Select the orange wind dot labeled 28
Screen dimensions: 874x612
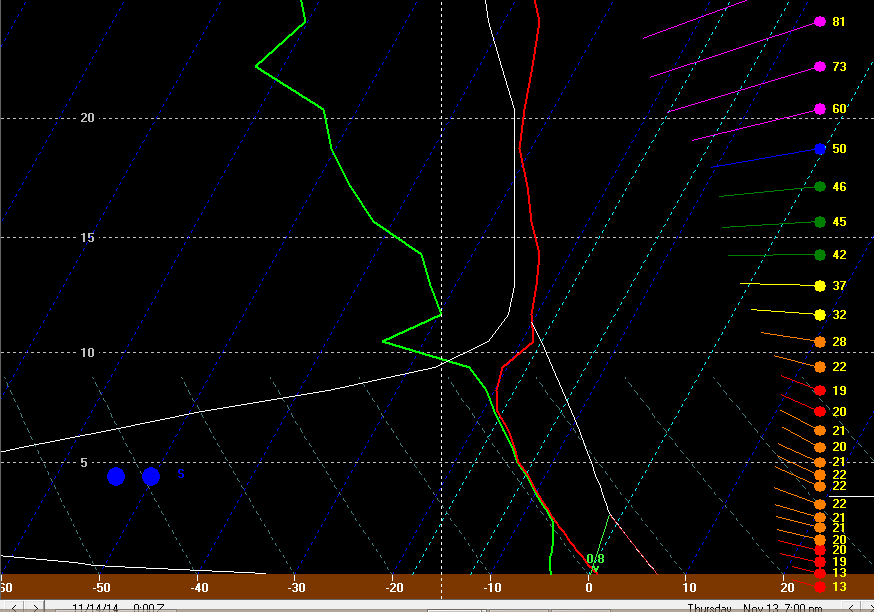820,342
